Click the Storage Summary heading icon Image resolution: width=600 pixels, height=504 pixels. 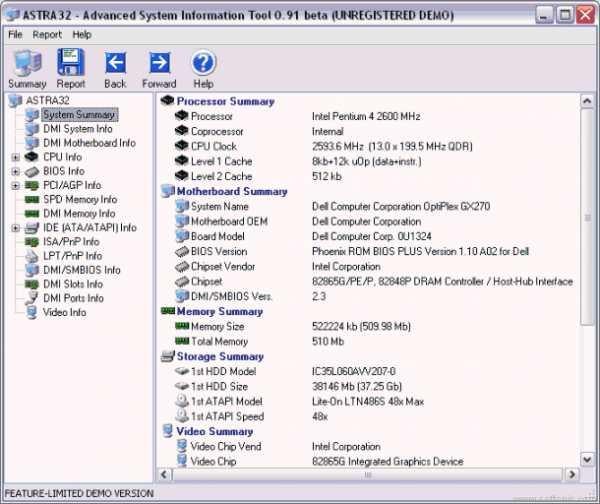coord(168,356)
